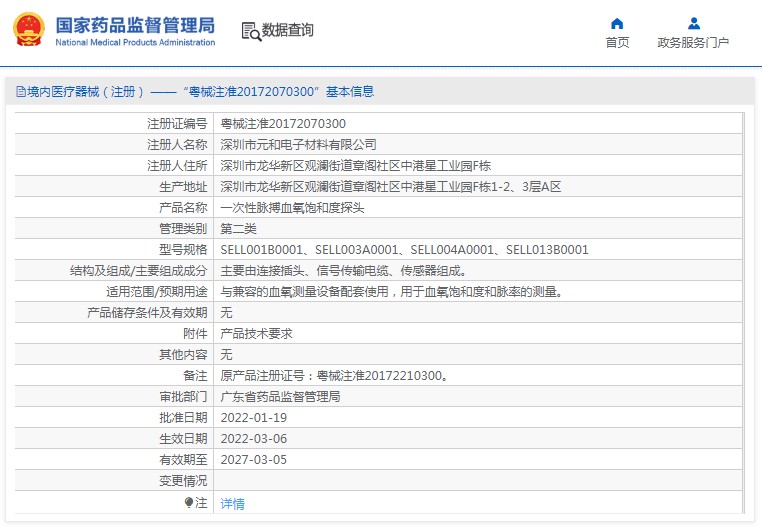Click expiry date 2027-03-05

254,459
